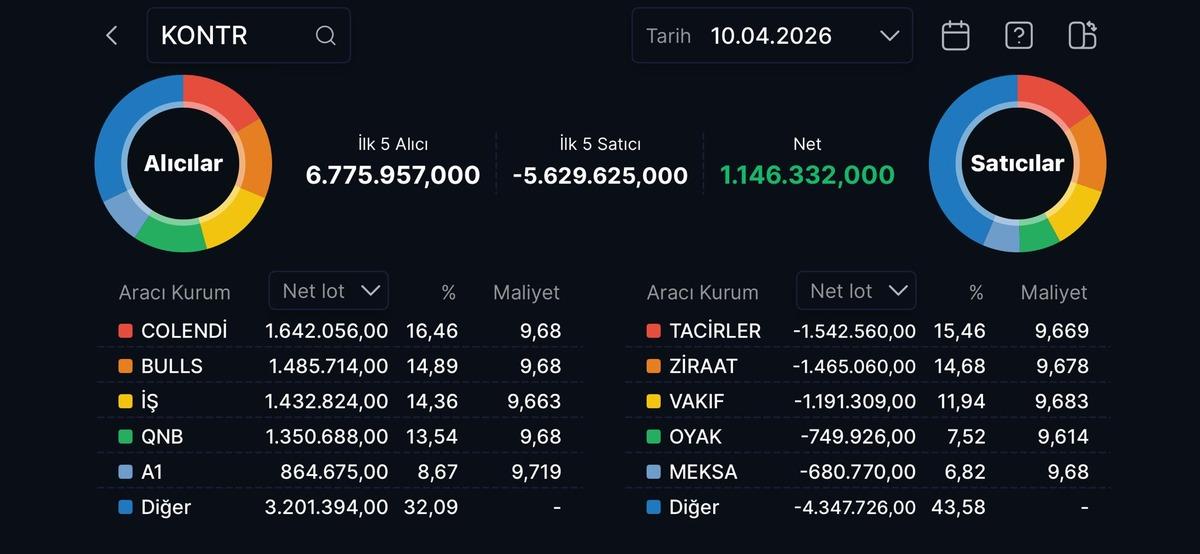The width and height of the screenshot is (1200, 554).
Task: Sort buyers by Maliyet column header
Action: click(x=526, y=293)
